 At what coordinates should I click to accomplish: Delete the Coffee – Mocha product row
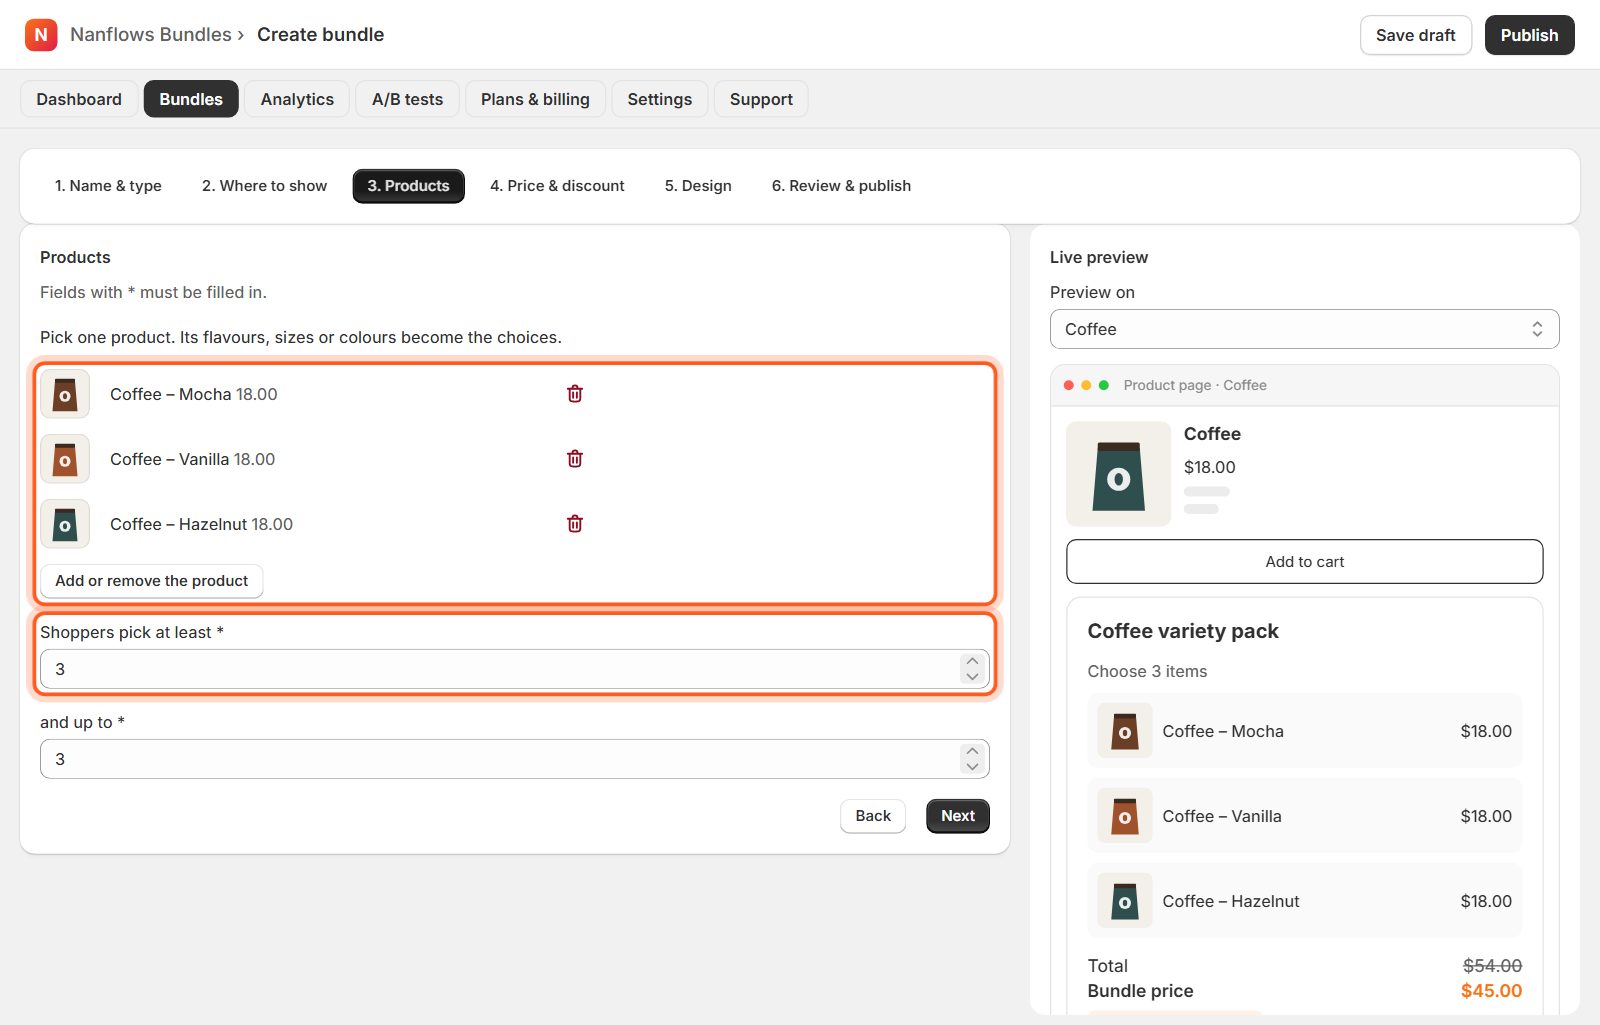pos(575,394)
